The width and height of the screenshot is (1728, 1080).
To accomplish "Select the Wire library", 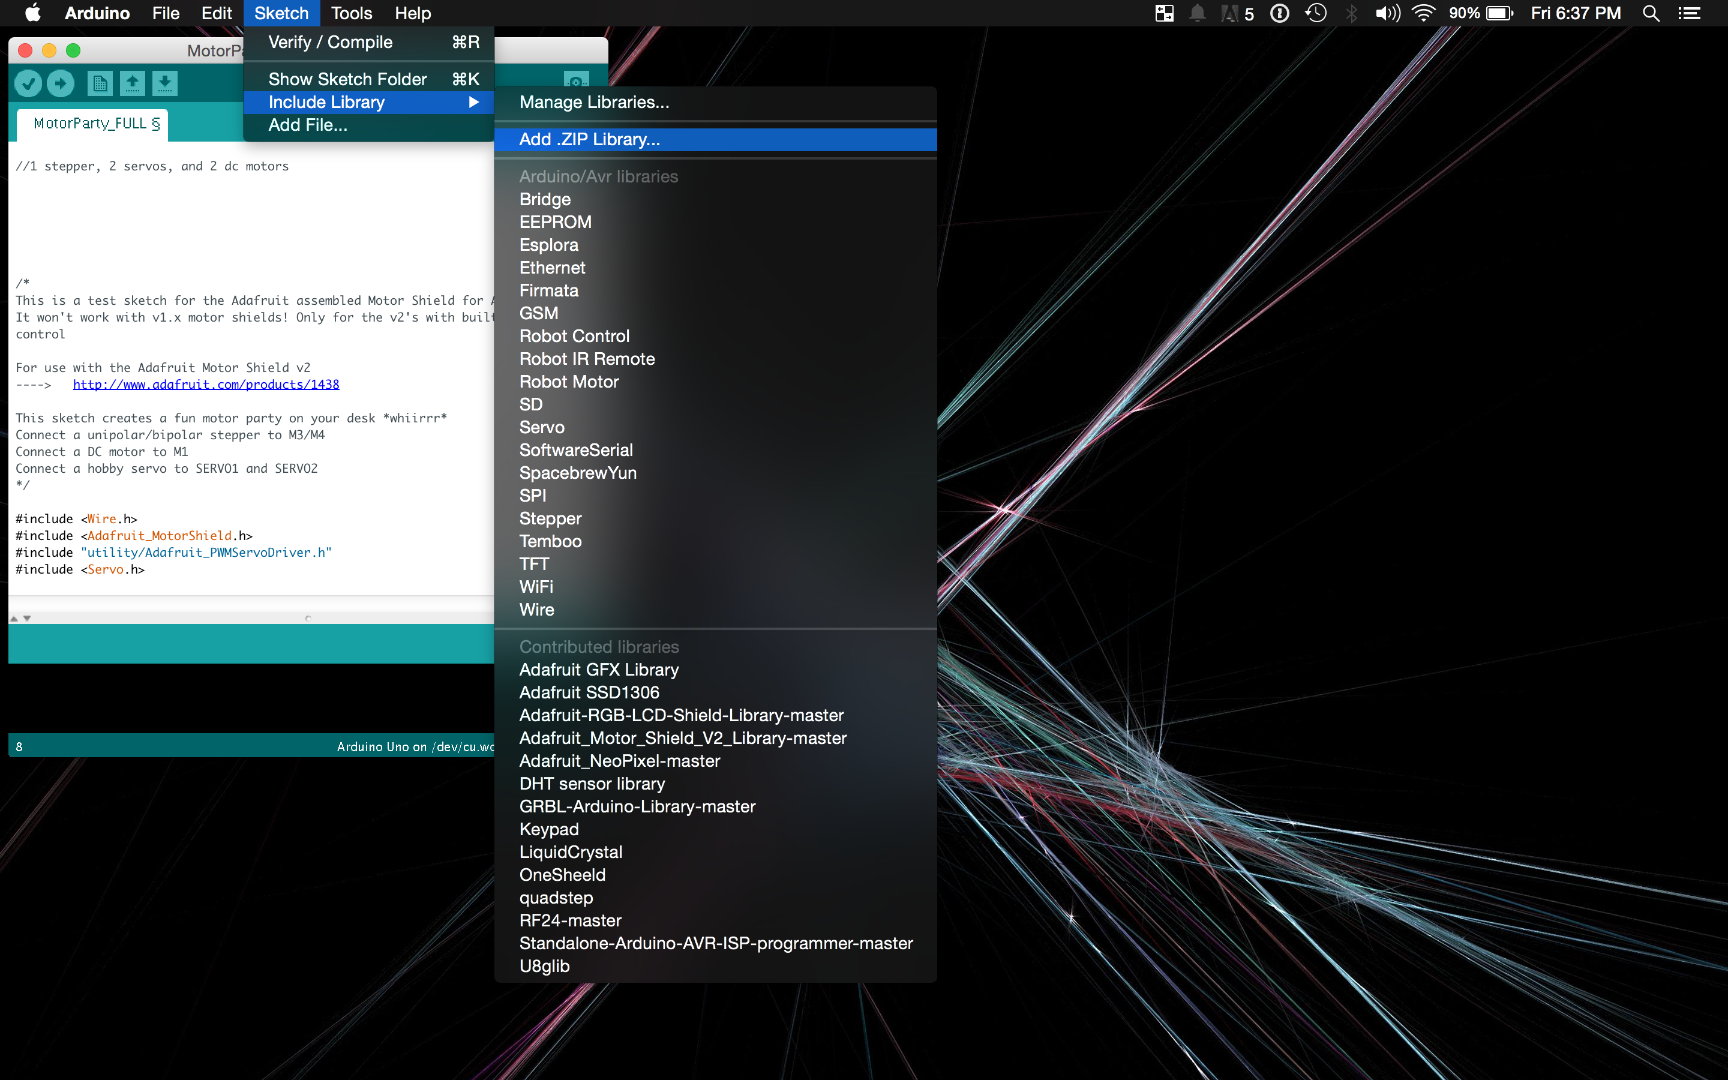I will (x=715, y=610).
